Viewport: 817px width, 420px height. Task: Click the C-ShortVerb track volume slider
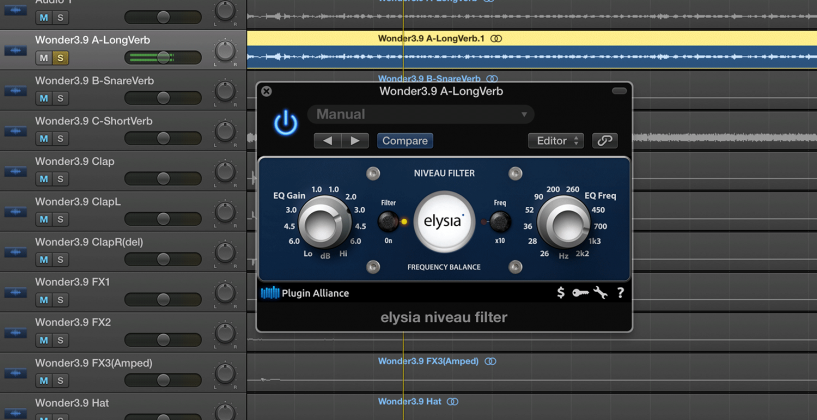(163, 139)
